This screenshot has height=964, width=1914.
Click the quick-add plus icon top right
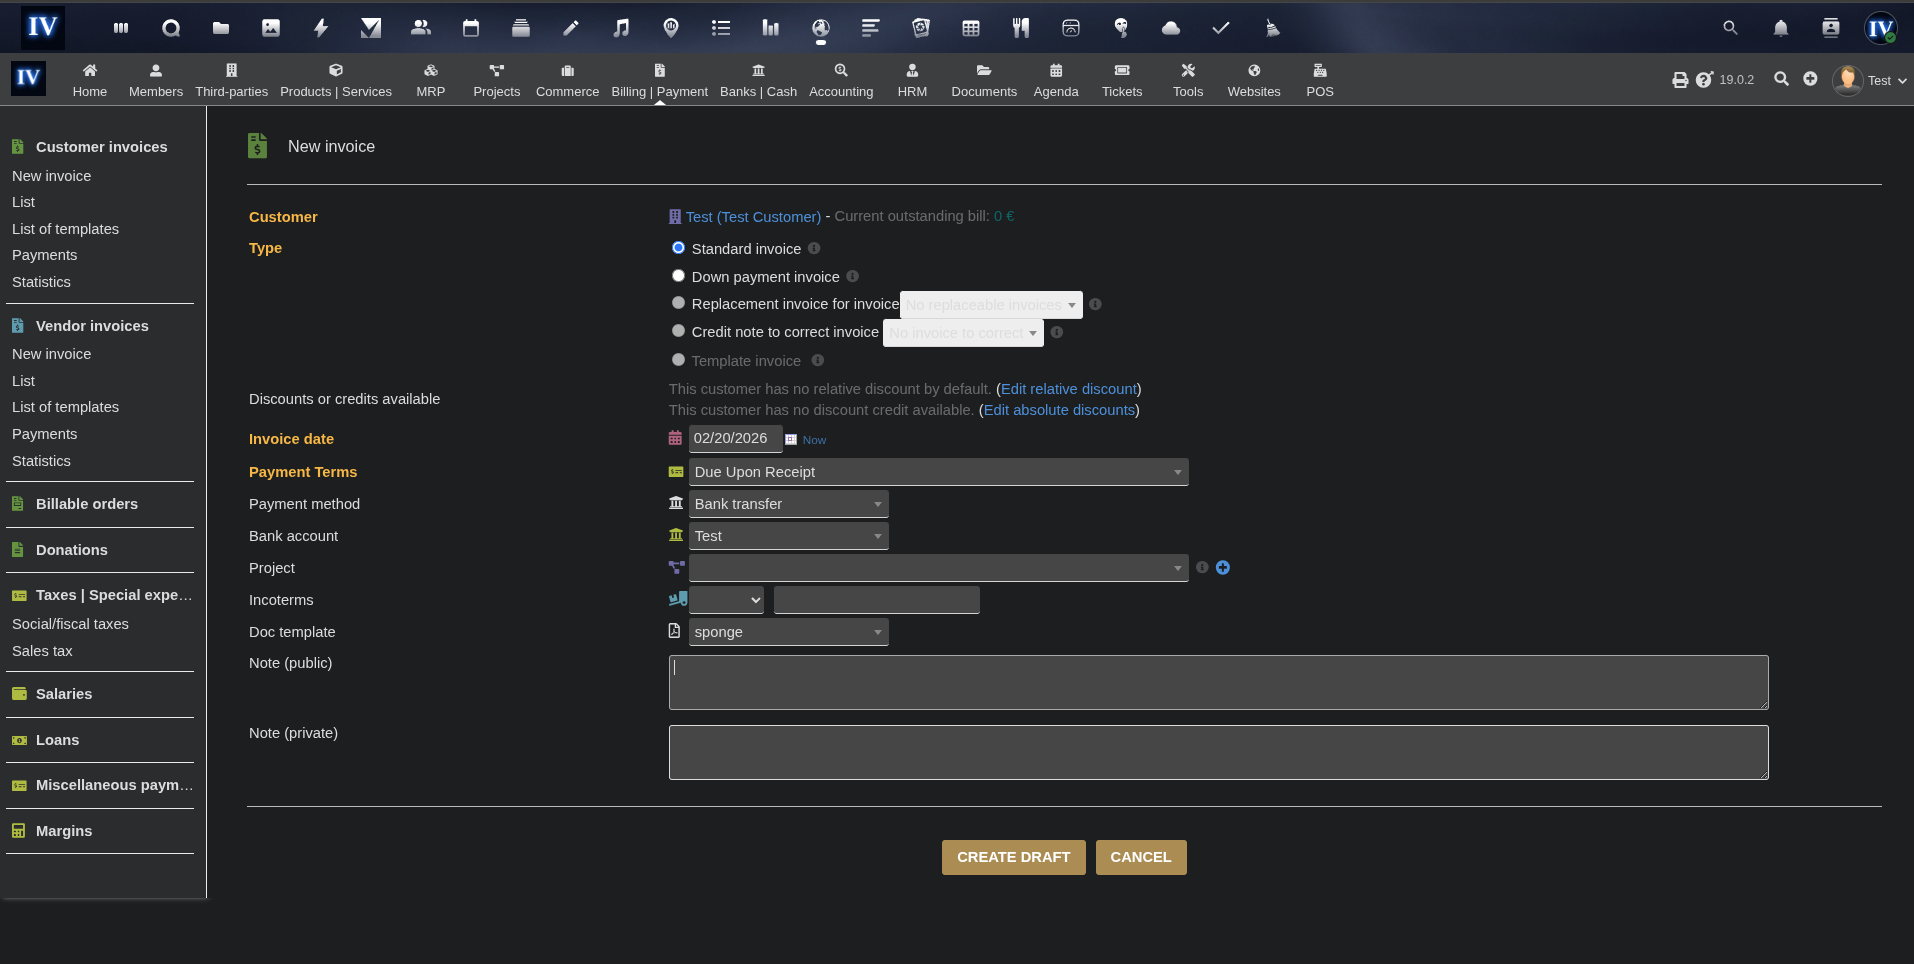click(1812, 79)
